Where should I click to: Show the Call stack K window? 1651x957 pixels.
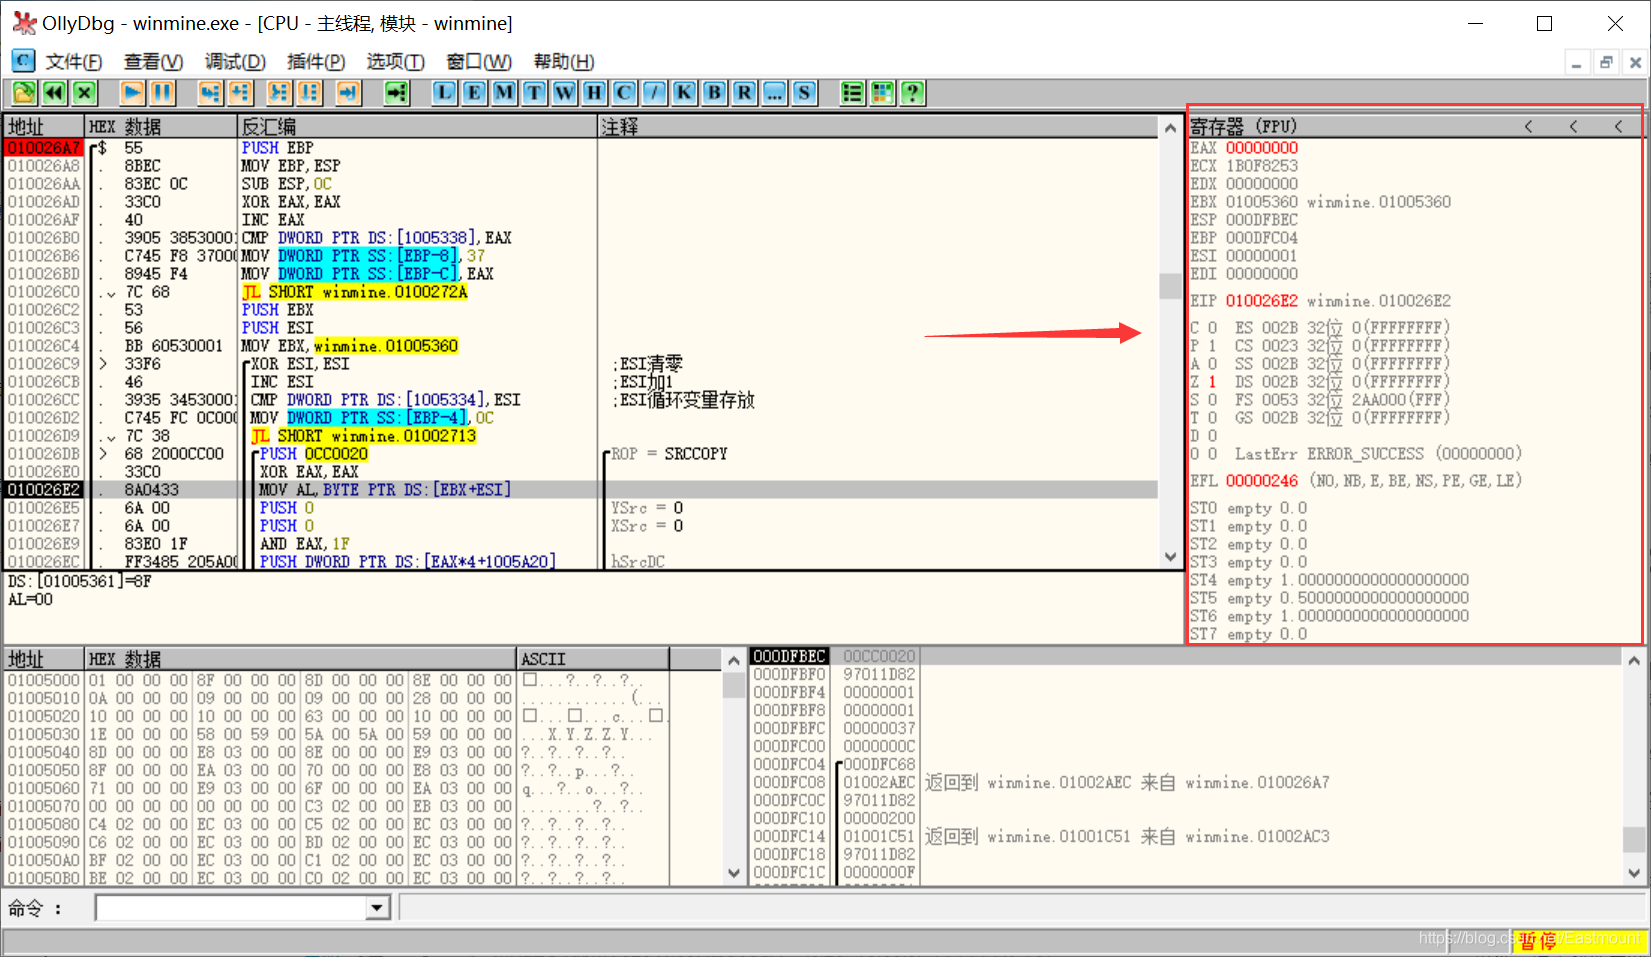684,93
